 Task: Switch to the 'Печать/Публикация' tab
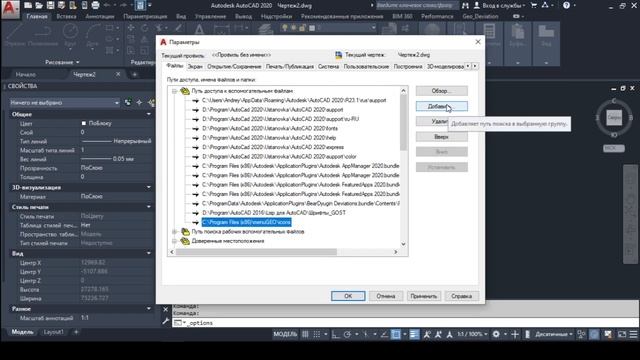click(x=290, y=66)
